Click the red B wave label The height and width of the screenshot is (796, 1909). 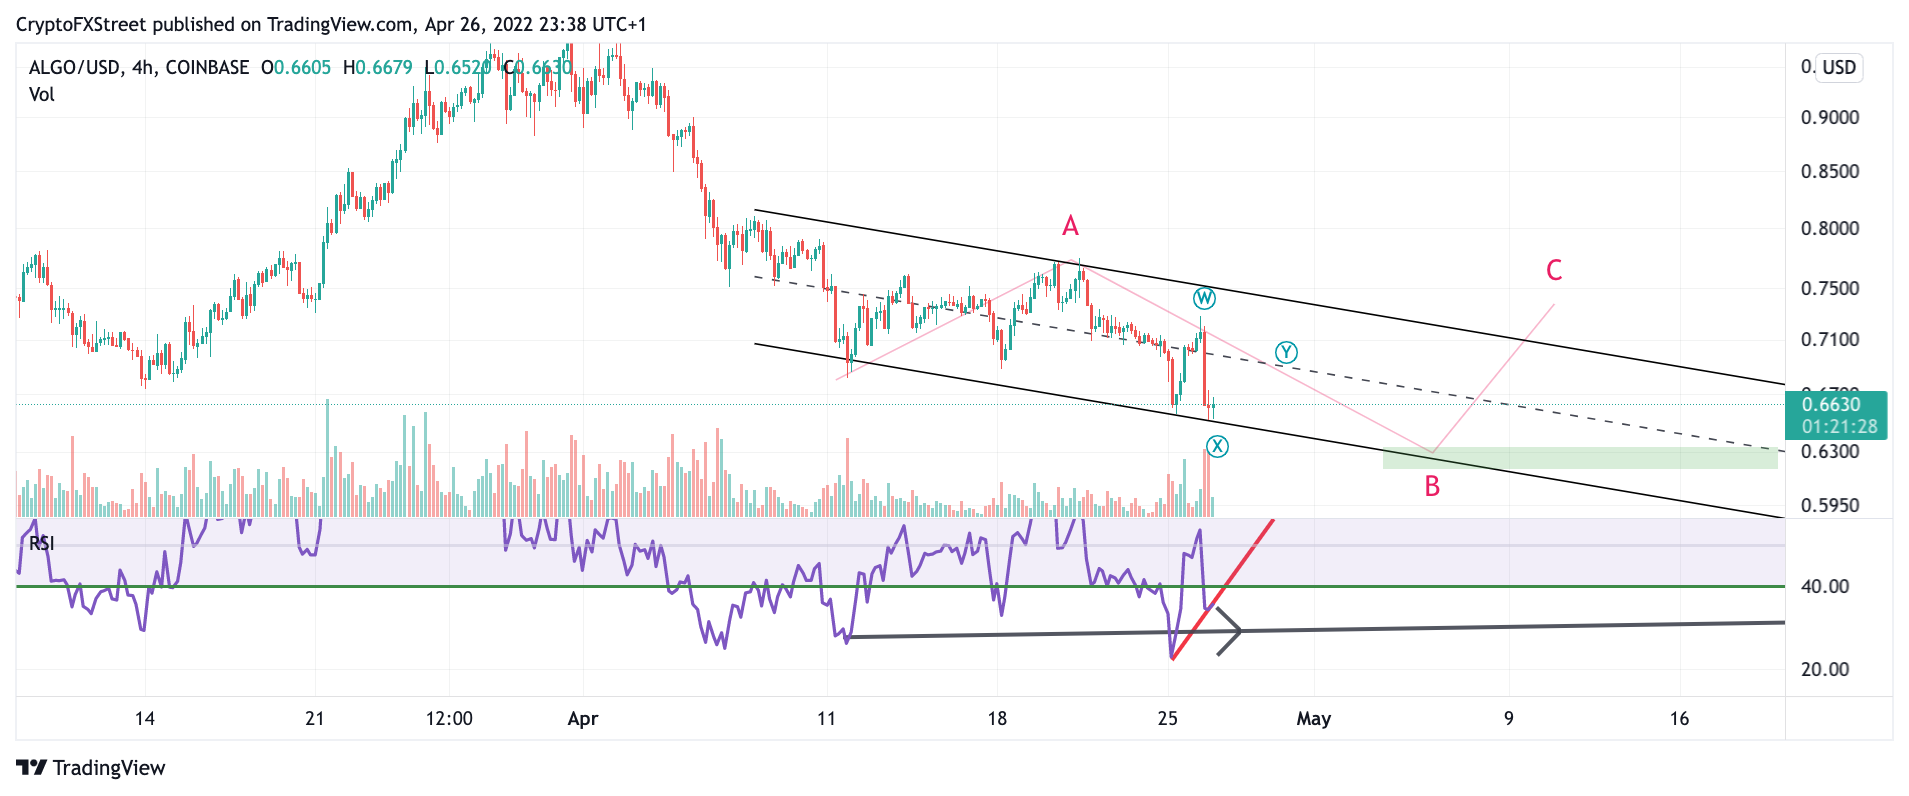1432,487
